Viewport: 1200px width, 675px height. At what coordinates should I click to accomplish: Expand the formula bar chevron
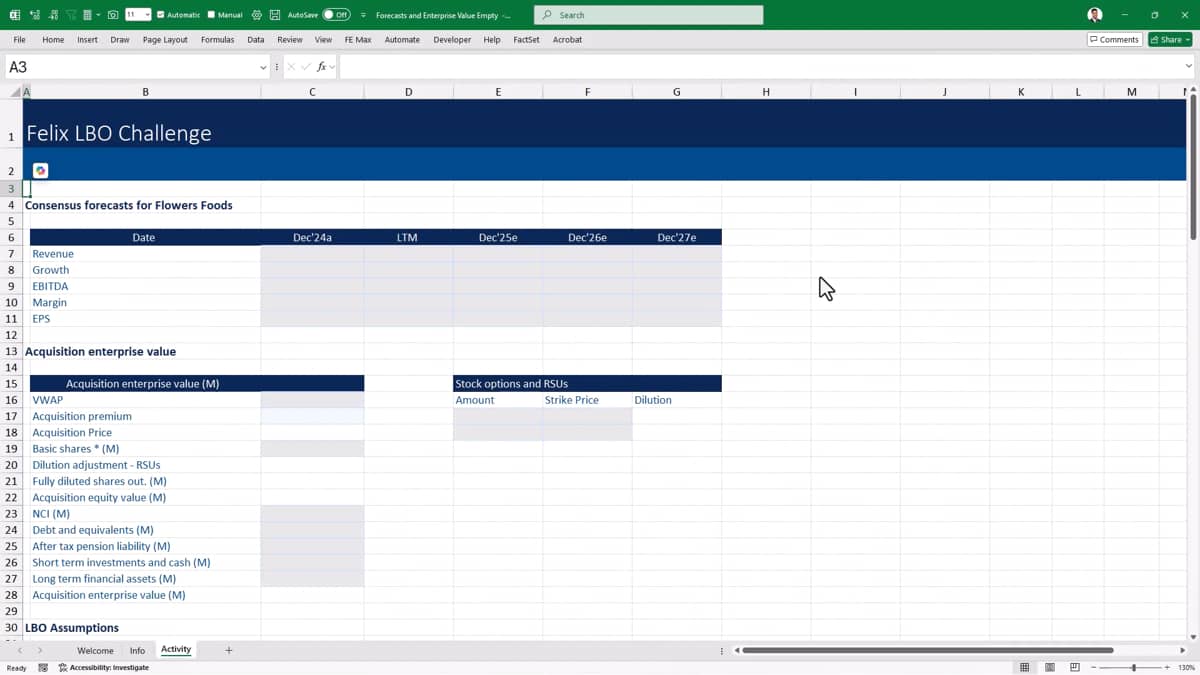coord(1188,67)
